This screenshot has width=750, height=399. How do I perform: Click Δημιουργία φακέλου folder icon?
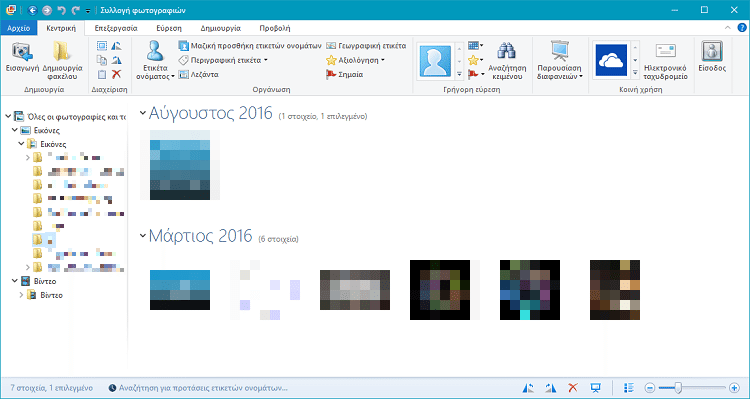pyautogui.click(x=62, y=52)
